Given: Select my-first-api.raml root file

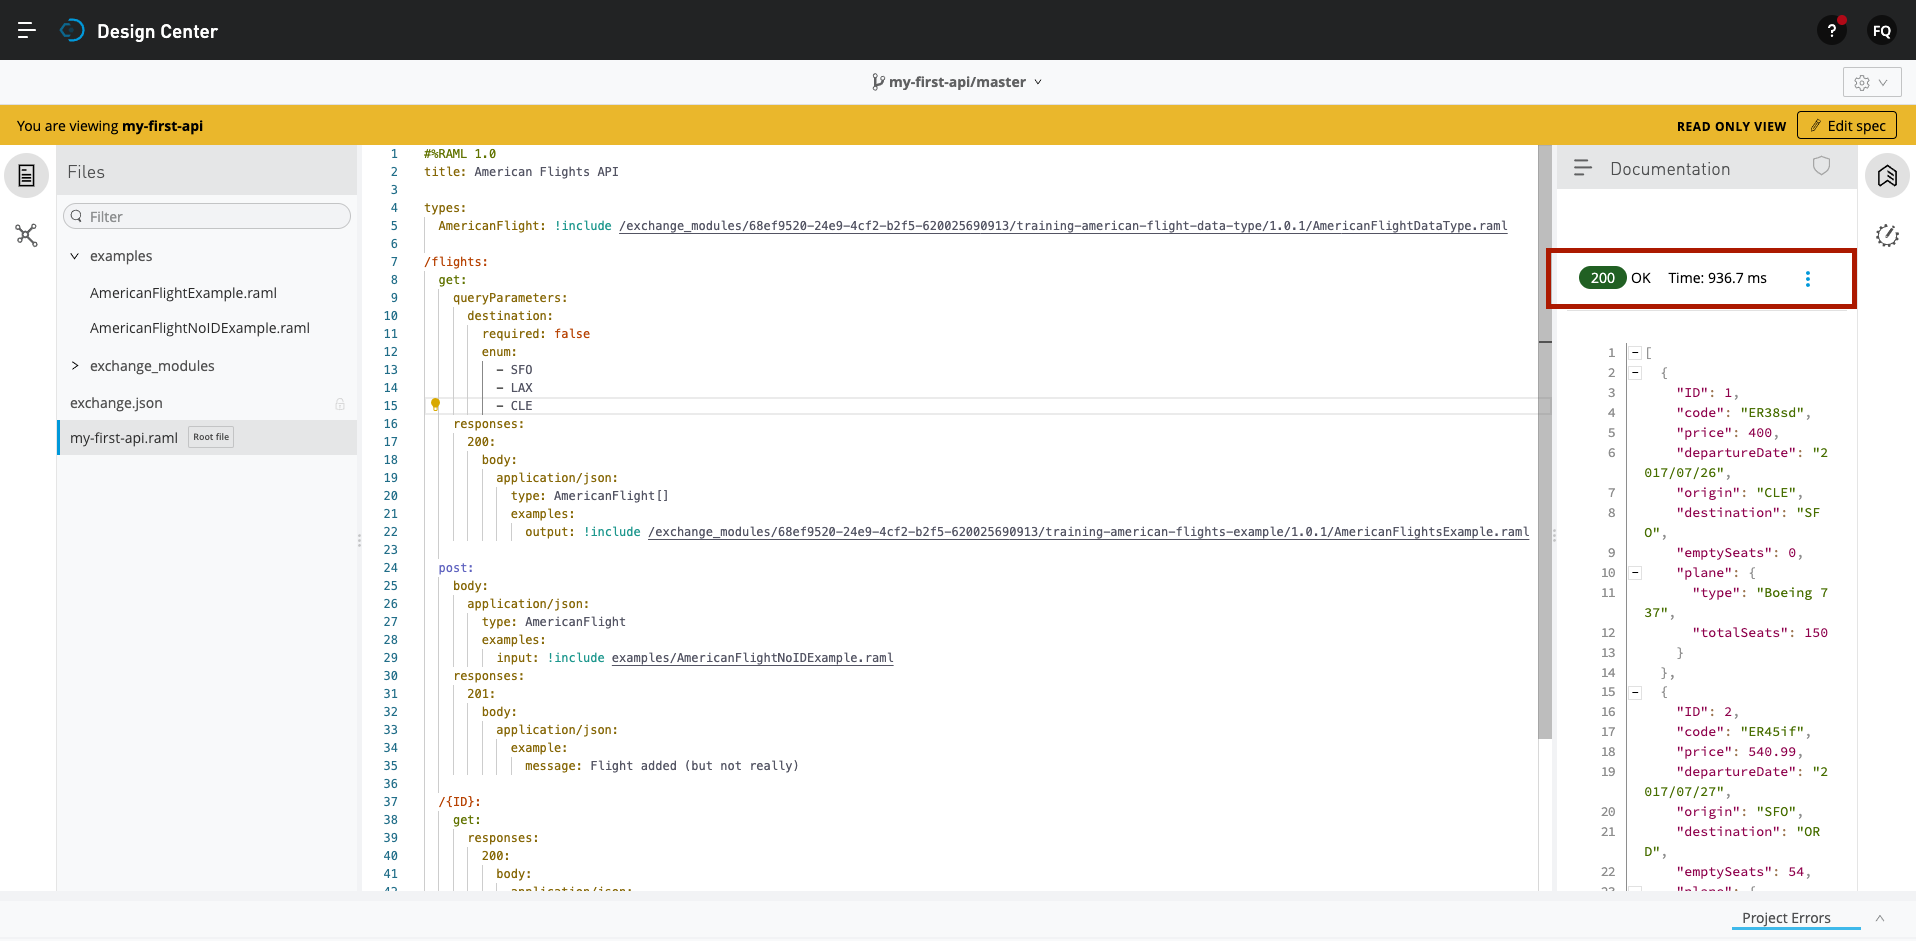Looking at the screenshot, I should 207,438.
